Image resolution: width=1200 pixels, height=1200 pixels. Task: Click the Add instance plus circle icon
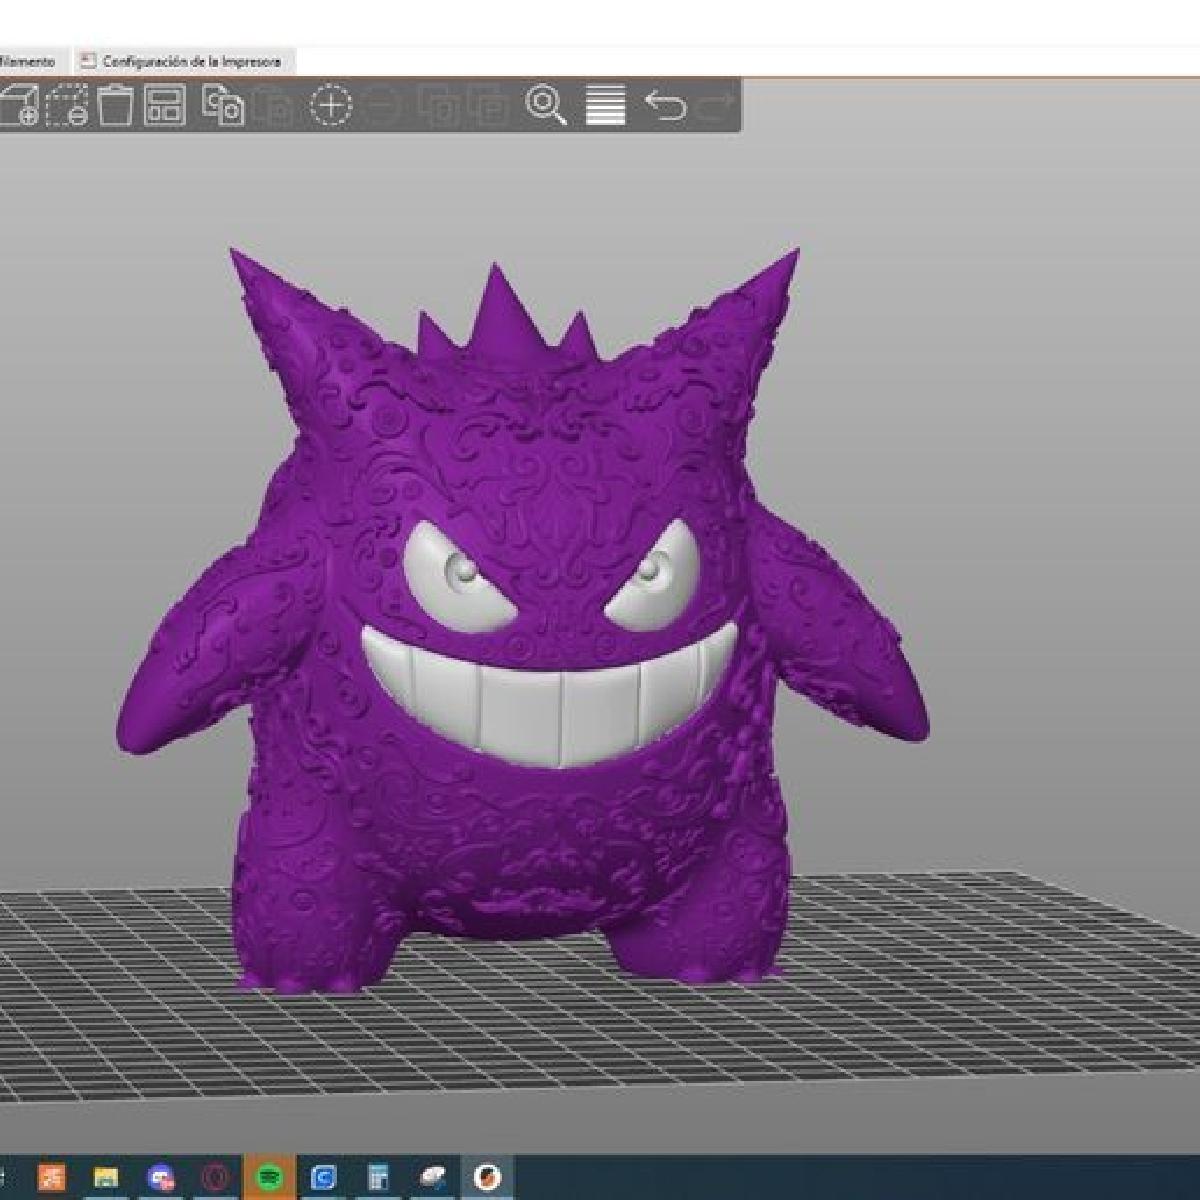coord(331,105)
